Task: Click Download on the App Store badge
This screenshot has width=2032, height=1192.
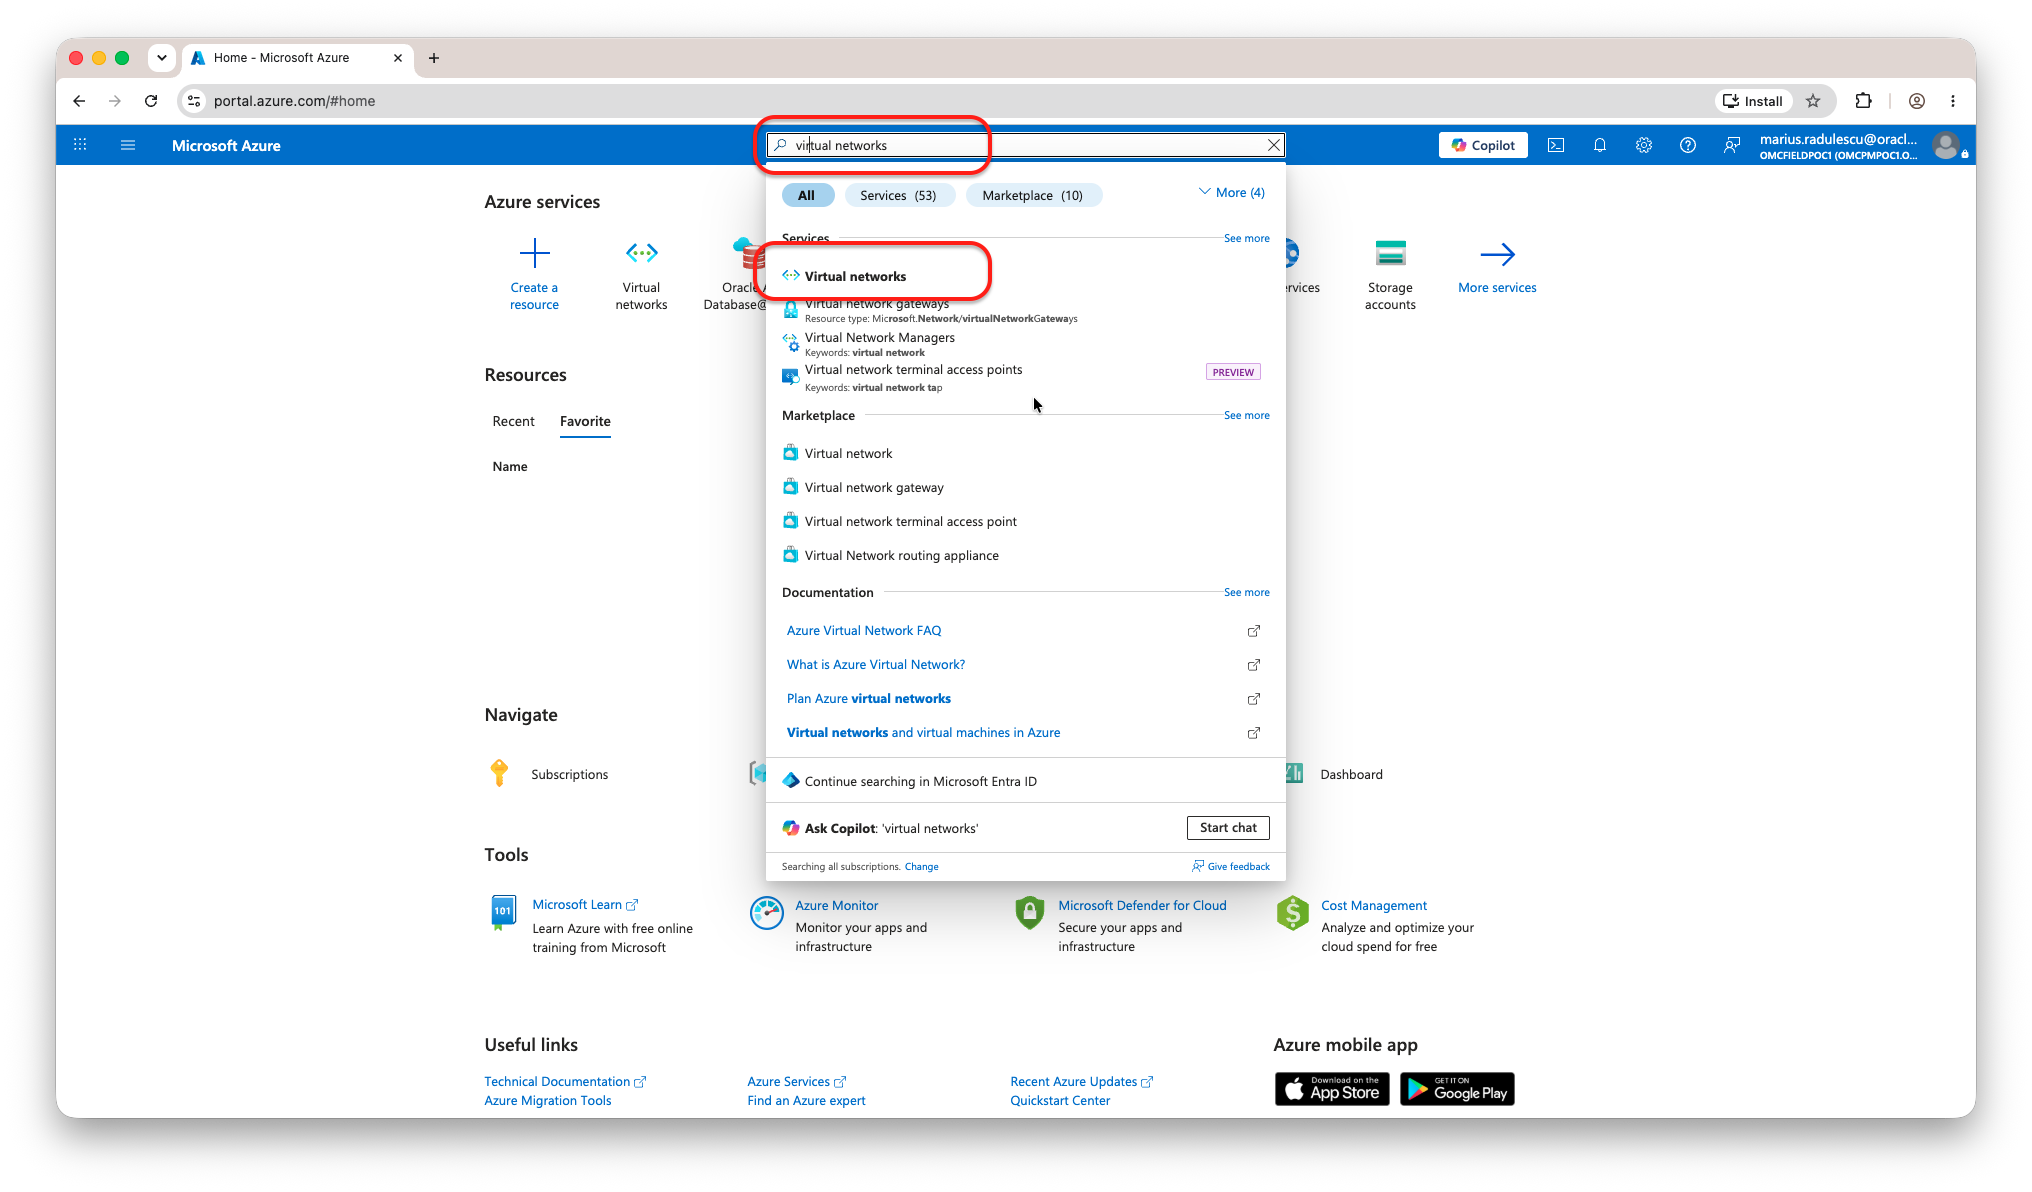Action: 1332,1089
